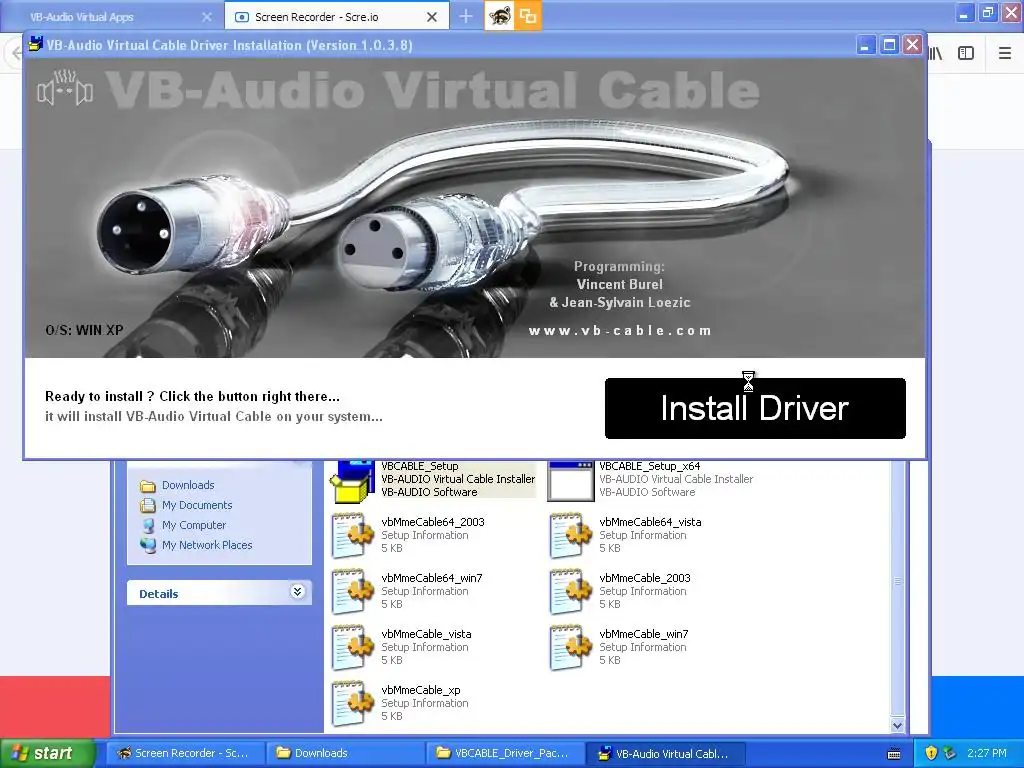Open My Documents in Explorer sidebar
Screen dimensions: 1024x768
click(197, 505)
